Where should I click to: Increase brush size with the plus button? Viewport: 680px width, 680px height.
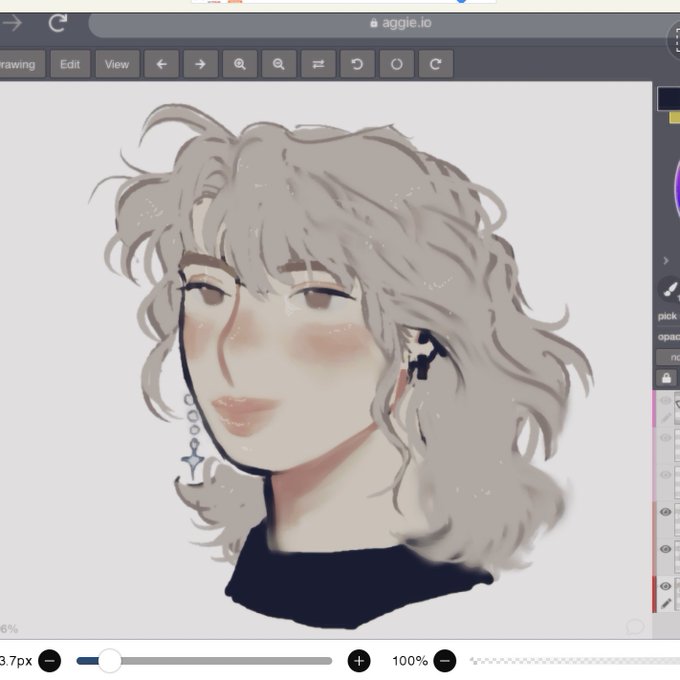tap(359, 661)
